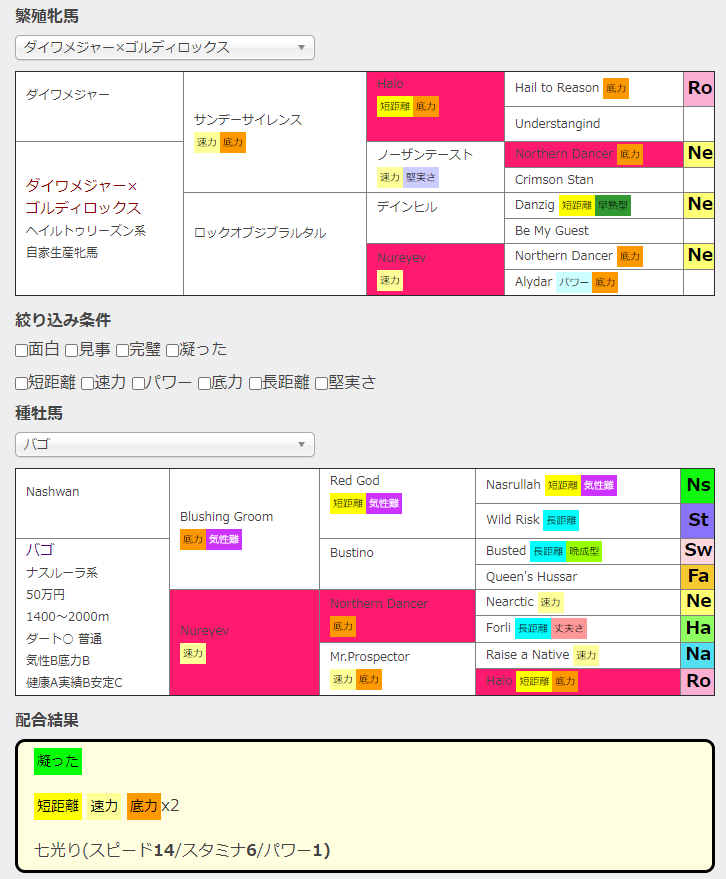
Task: Check the 凝った filter checkbox
Action: pyautogui.click(x=173, y=350)
